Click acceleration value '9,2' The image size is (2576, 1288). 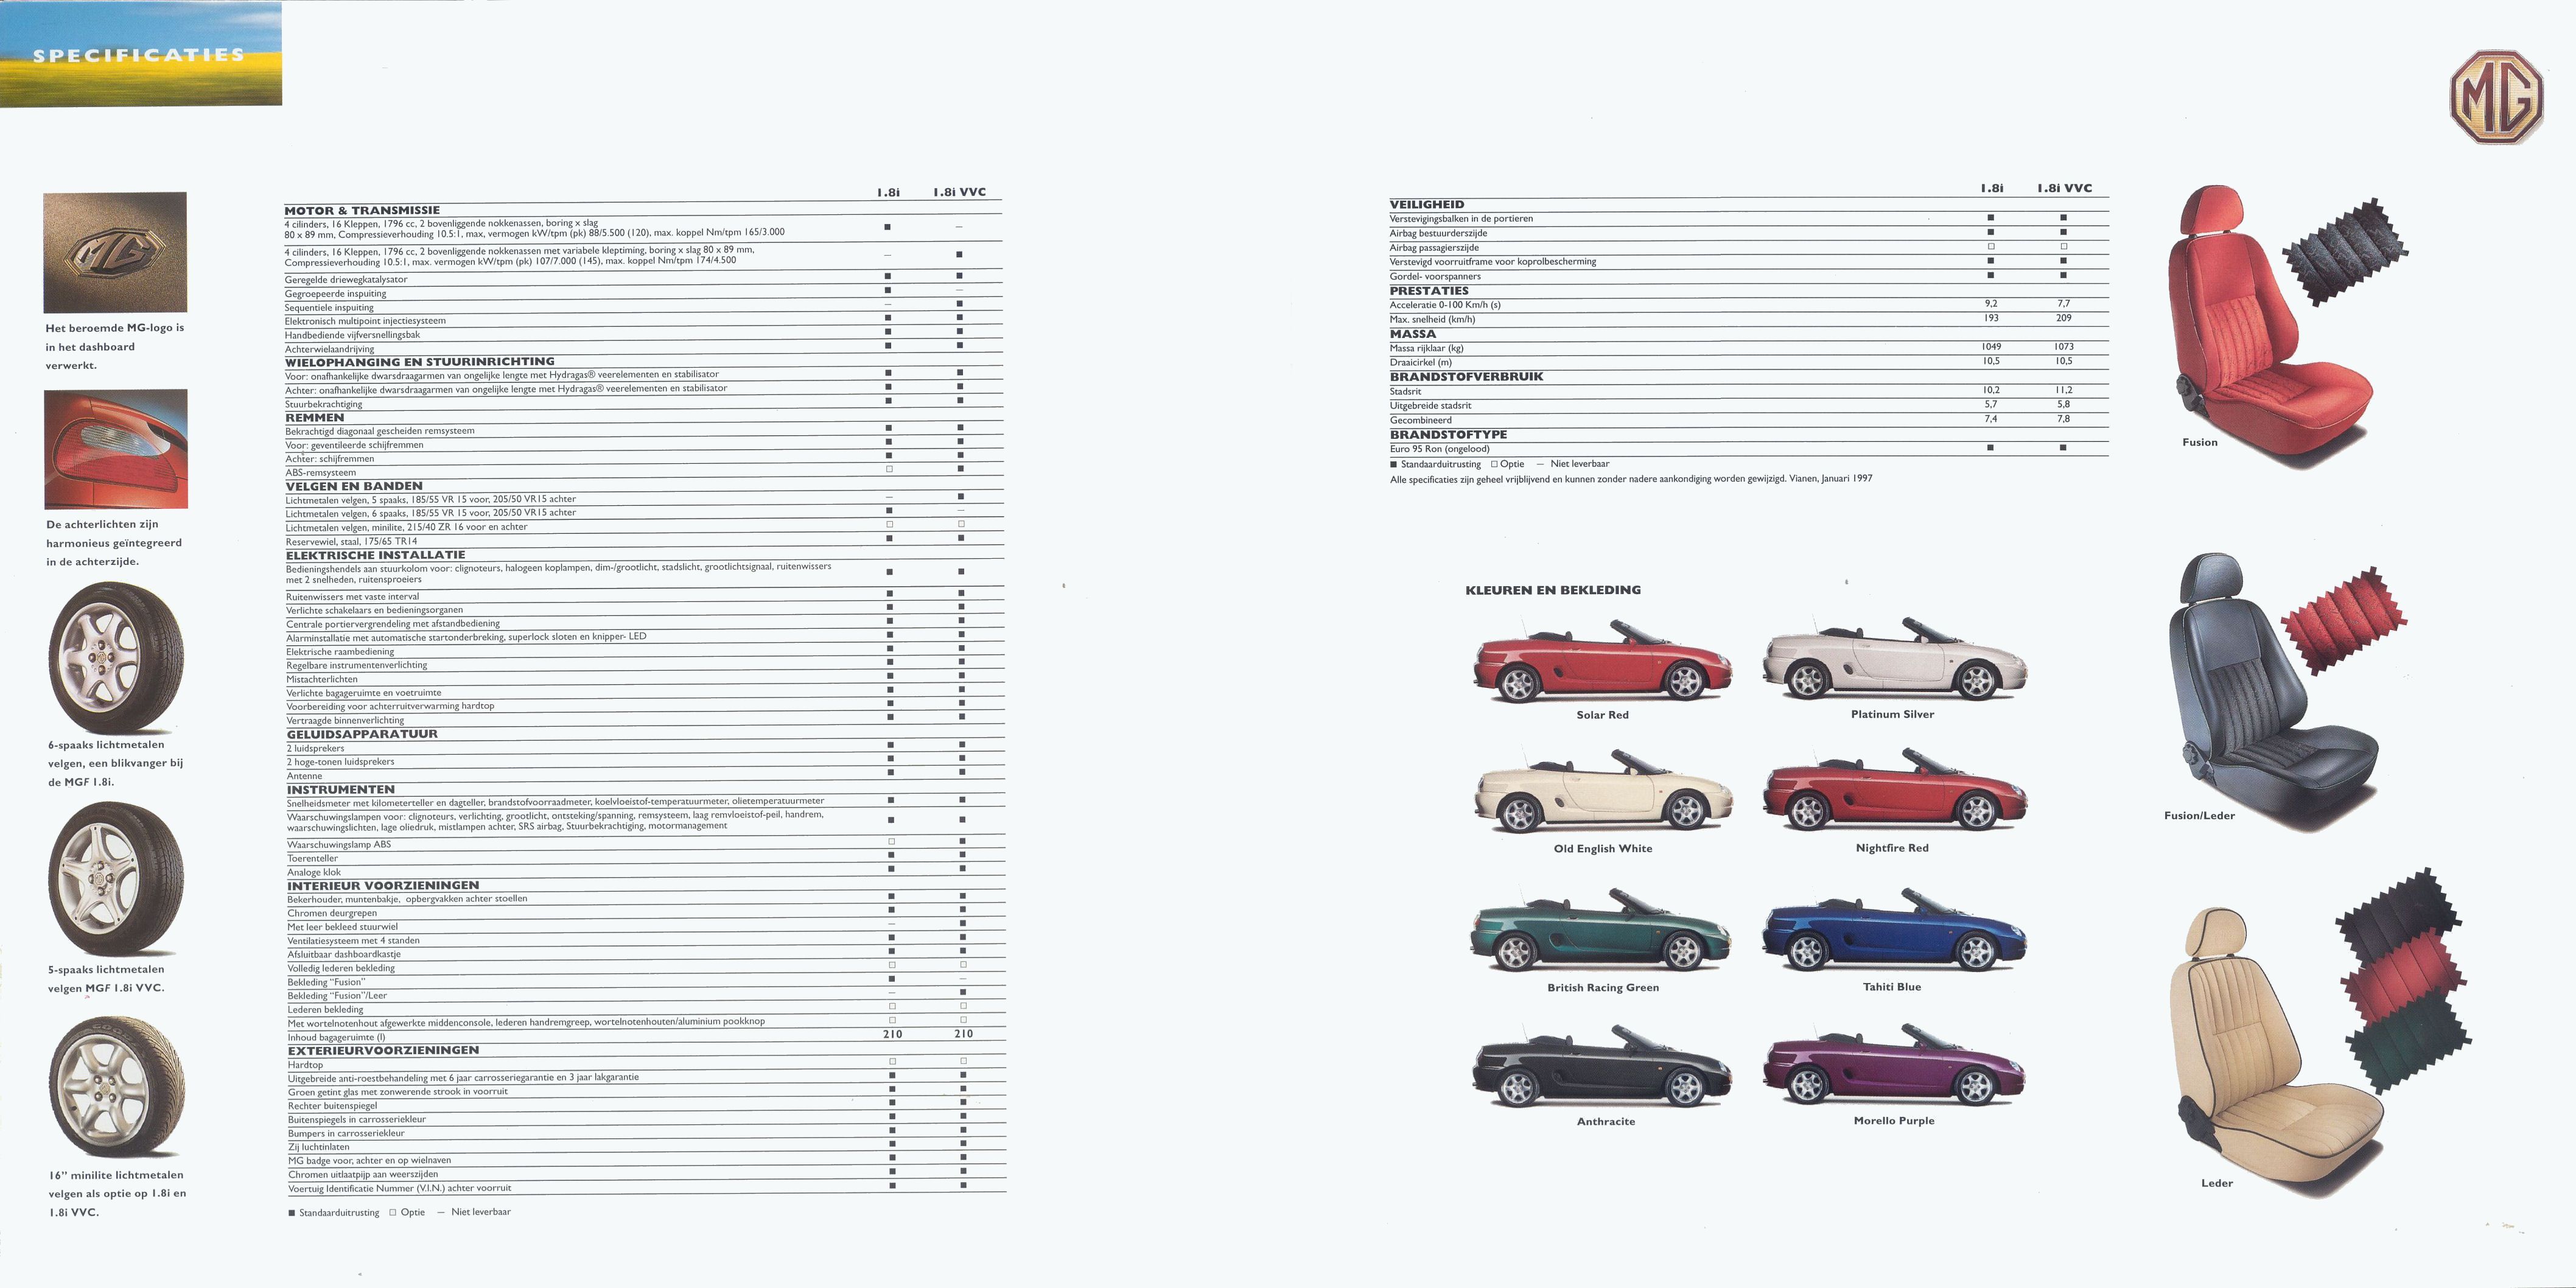1990,304
